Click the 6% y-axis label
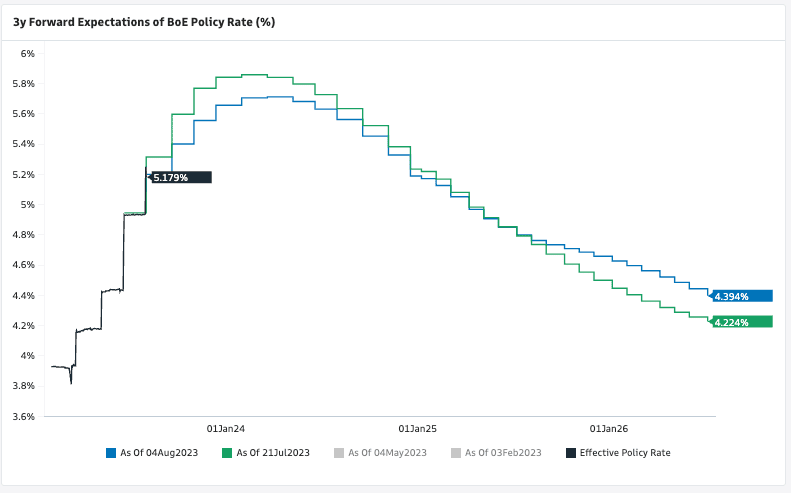The image size is (791, 493). click(x=28, y=53)
